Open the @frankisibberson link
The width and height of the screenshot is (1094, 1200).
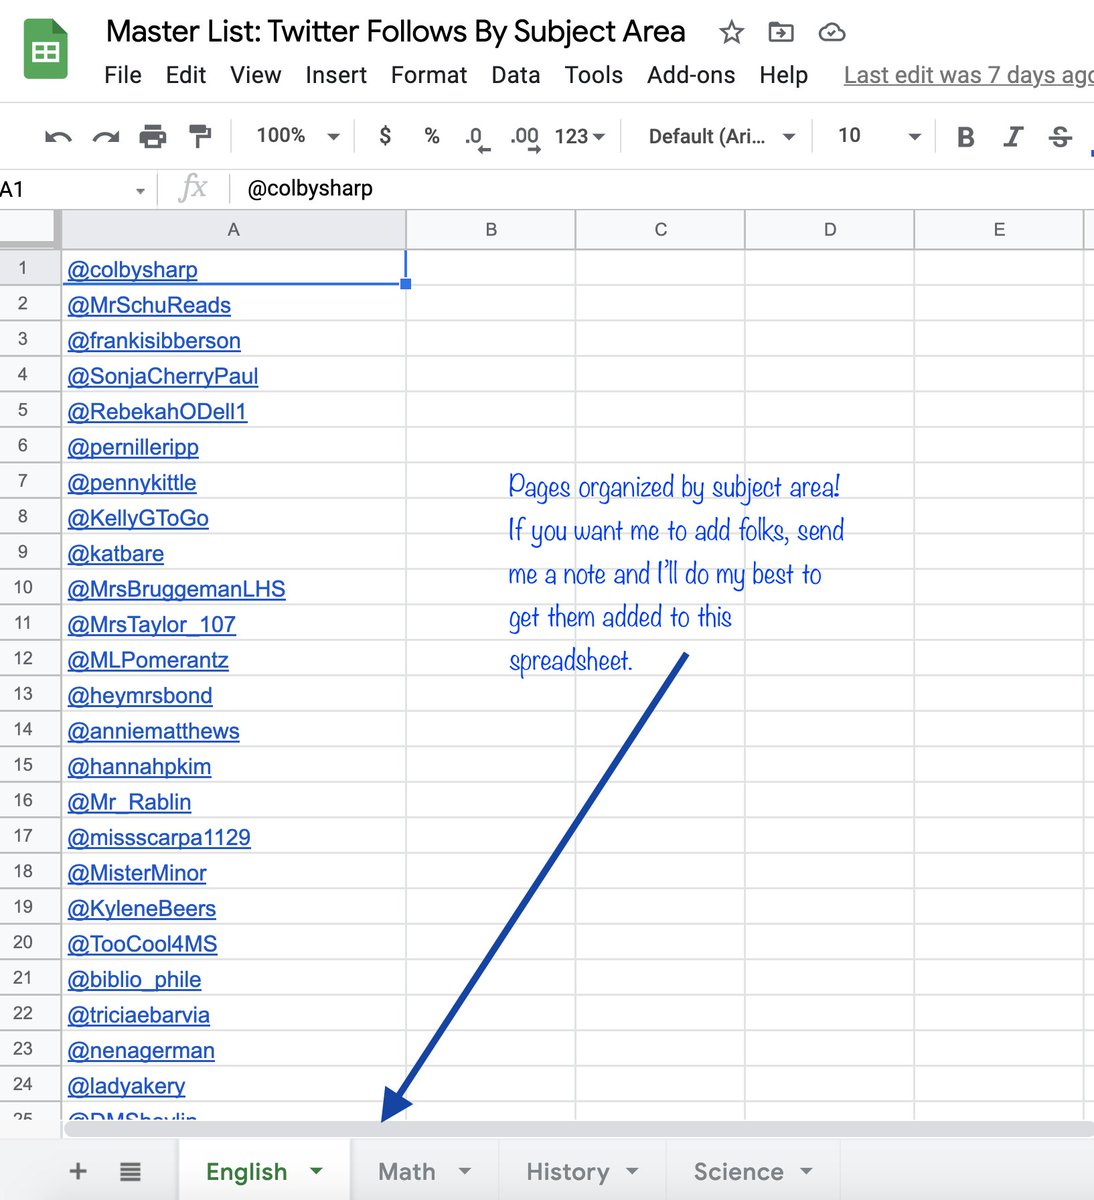[154, 340]
